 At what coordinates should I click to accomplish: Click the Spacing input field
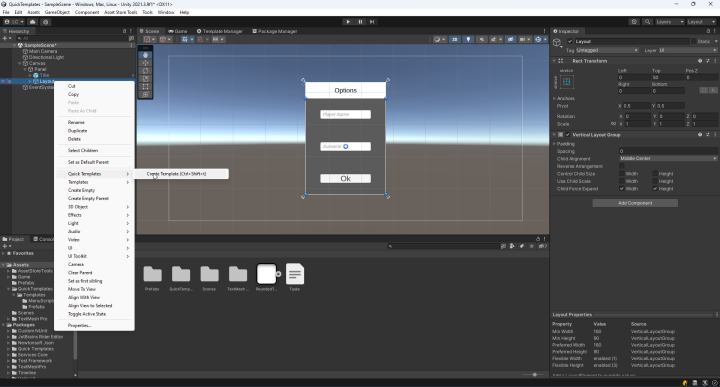coord(668,151)
